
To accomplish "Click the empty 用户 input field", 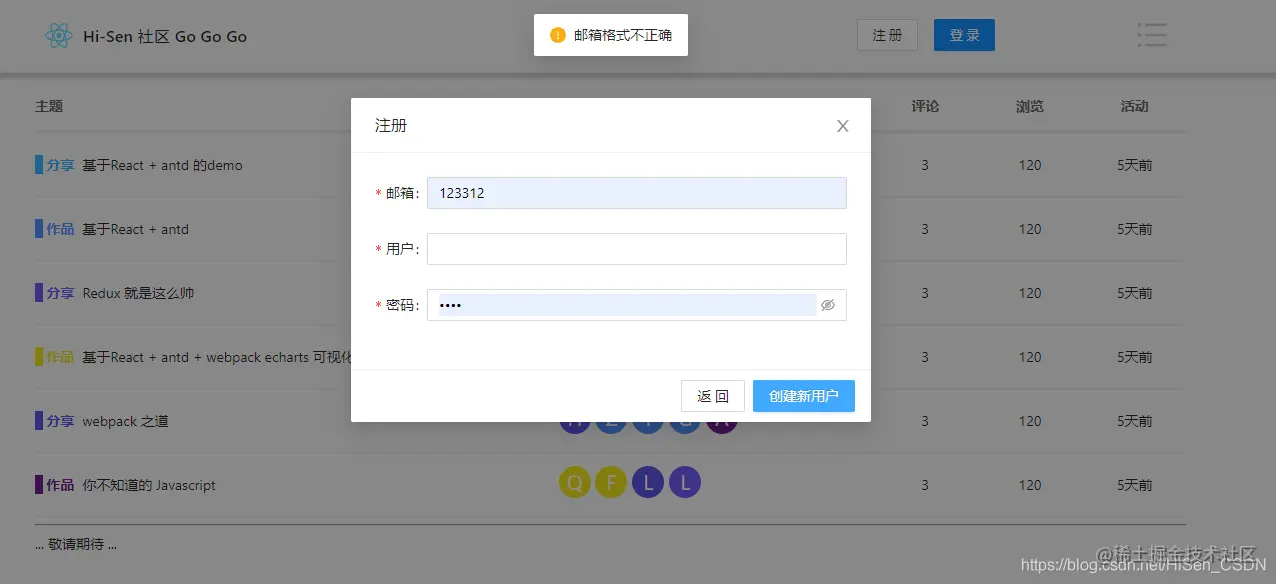I will (x=636, y=248).
